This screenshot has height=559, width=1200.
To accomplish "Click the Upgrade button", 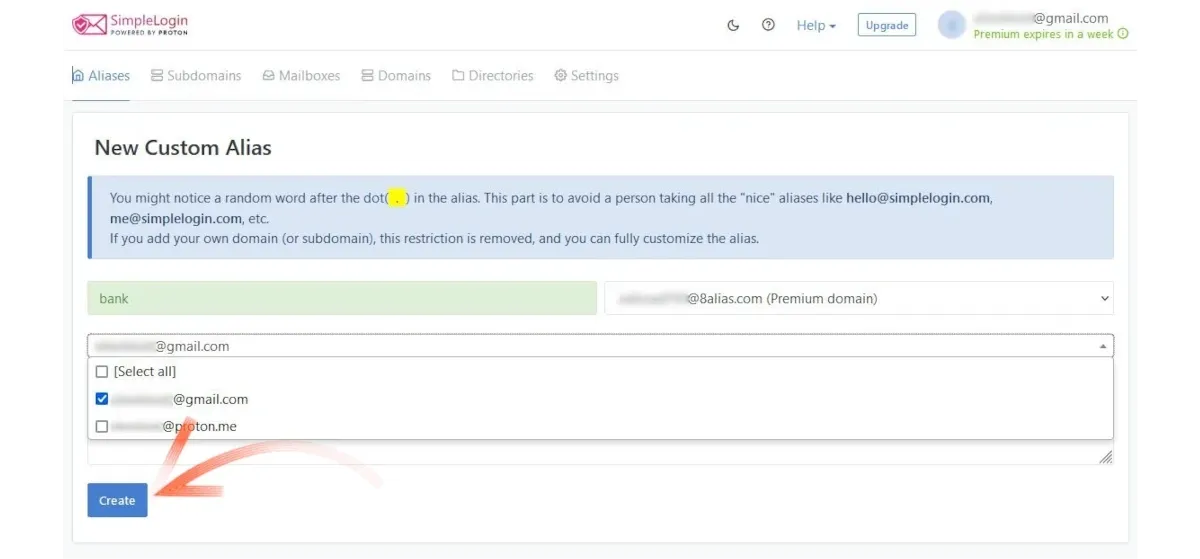I will pyautogui.click(x=886, y=26).
